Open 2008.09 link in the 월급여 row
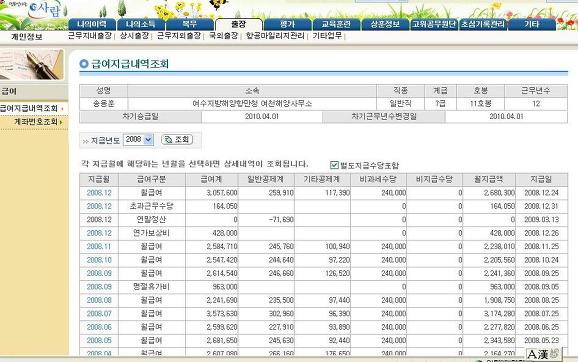Image resolution: width=578 pixels, height=362 pixels. [99, 273]
